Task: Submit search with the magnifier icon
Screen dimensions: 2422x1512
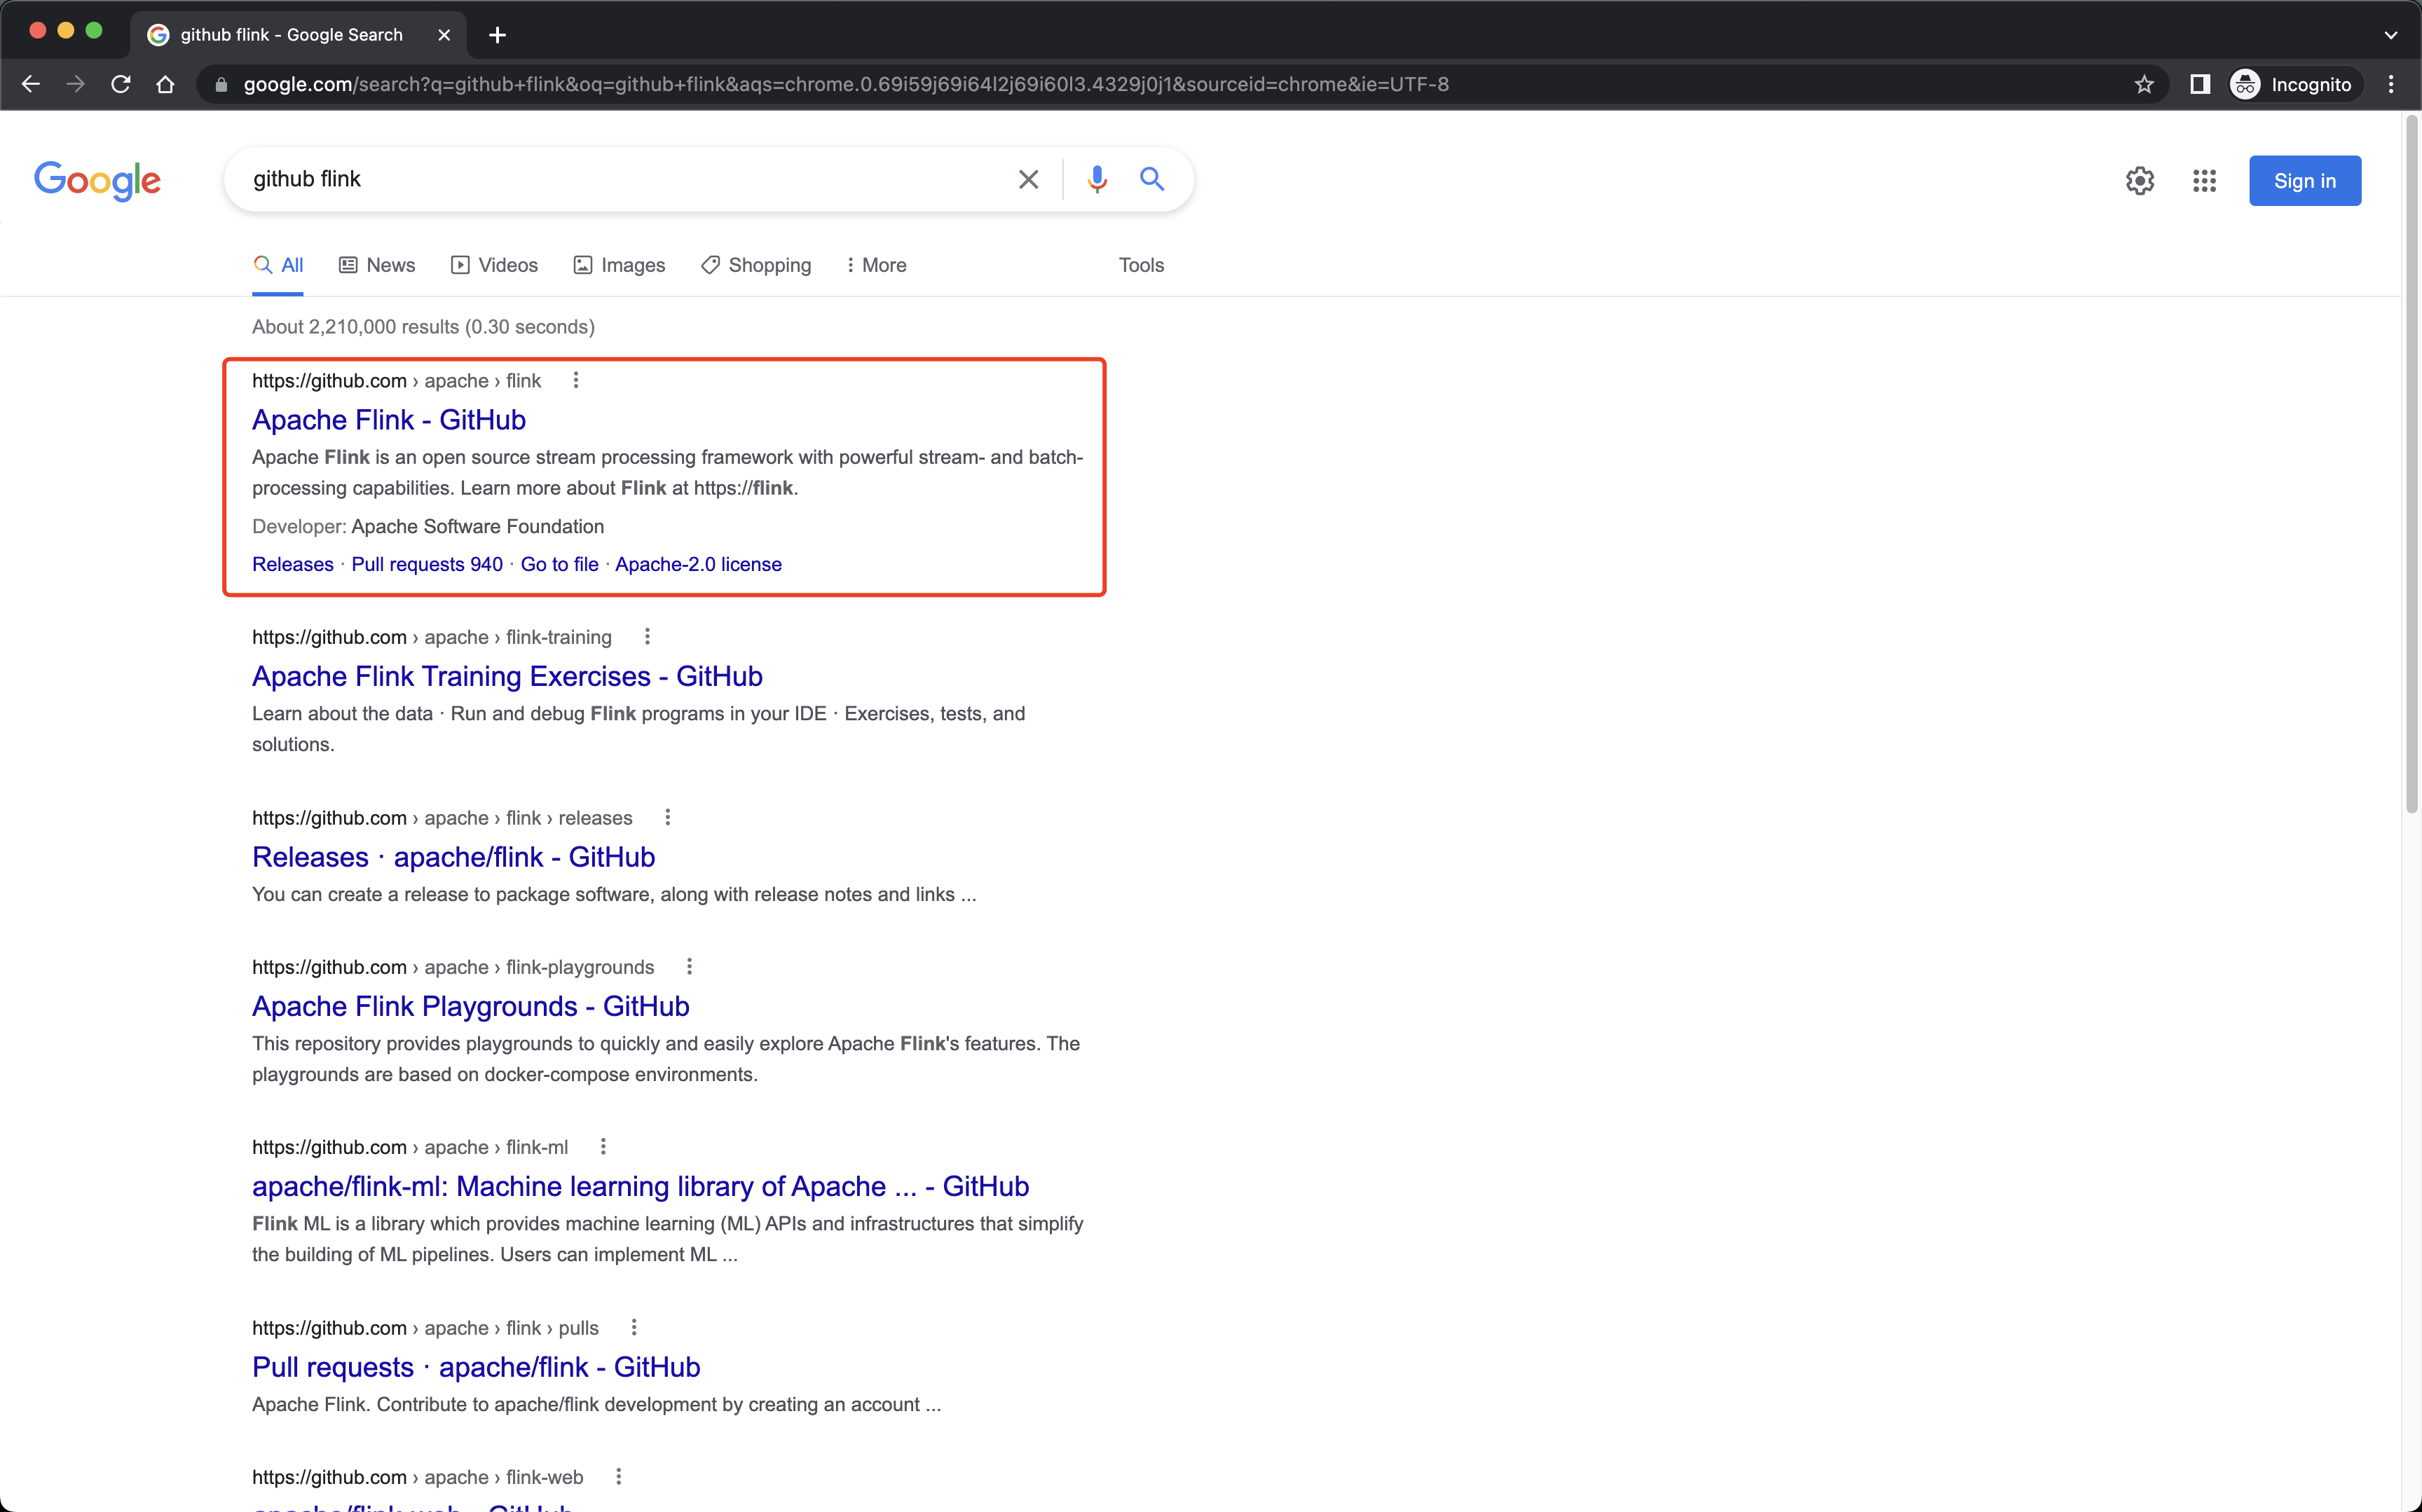Action: 1152,179
